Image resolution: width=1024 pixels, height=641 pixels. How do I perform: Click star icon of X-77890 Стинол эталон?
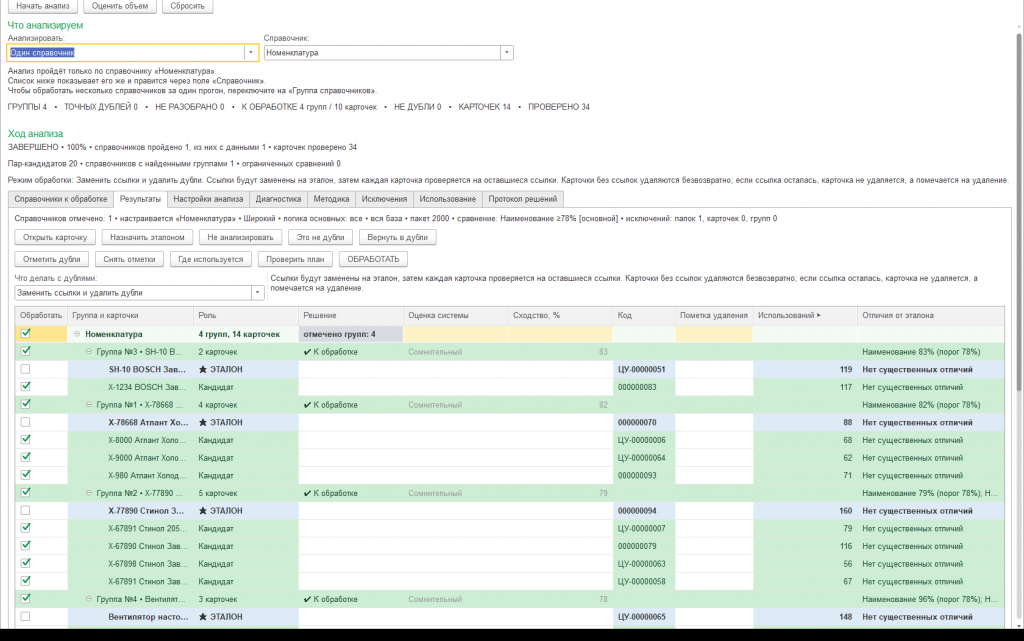click(x=203, y=511)
